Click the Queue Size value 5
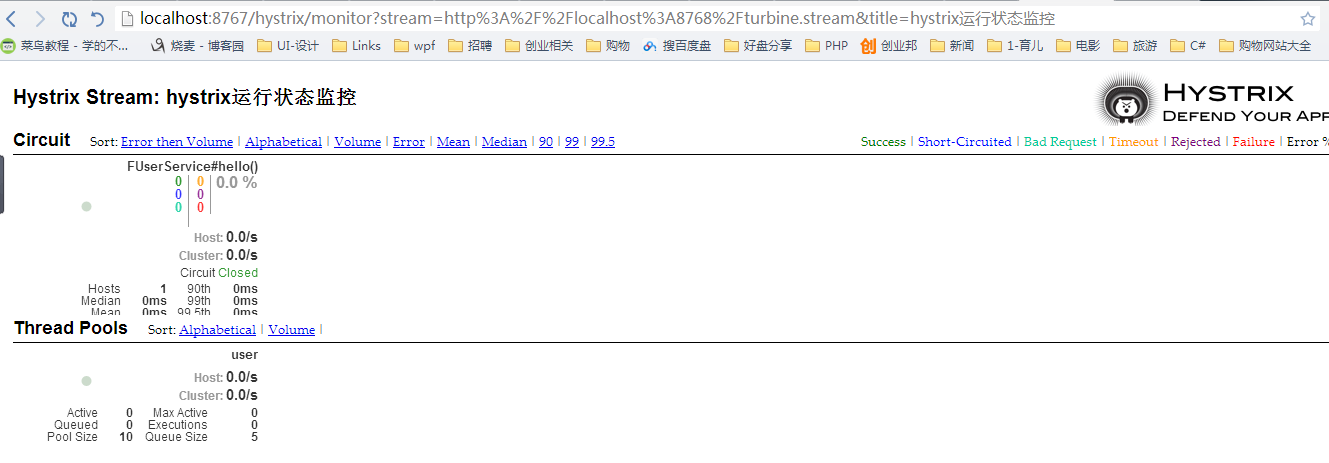Viewport: 1329px width, 463px height. (x=254, y=437)
